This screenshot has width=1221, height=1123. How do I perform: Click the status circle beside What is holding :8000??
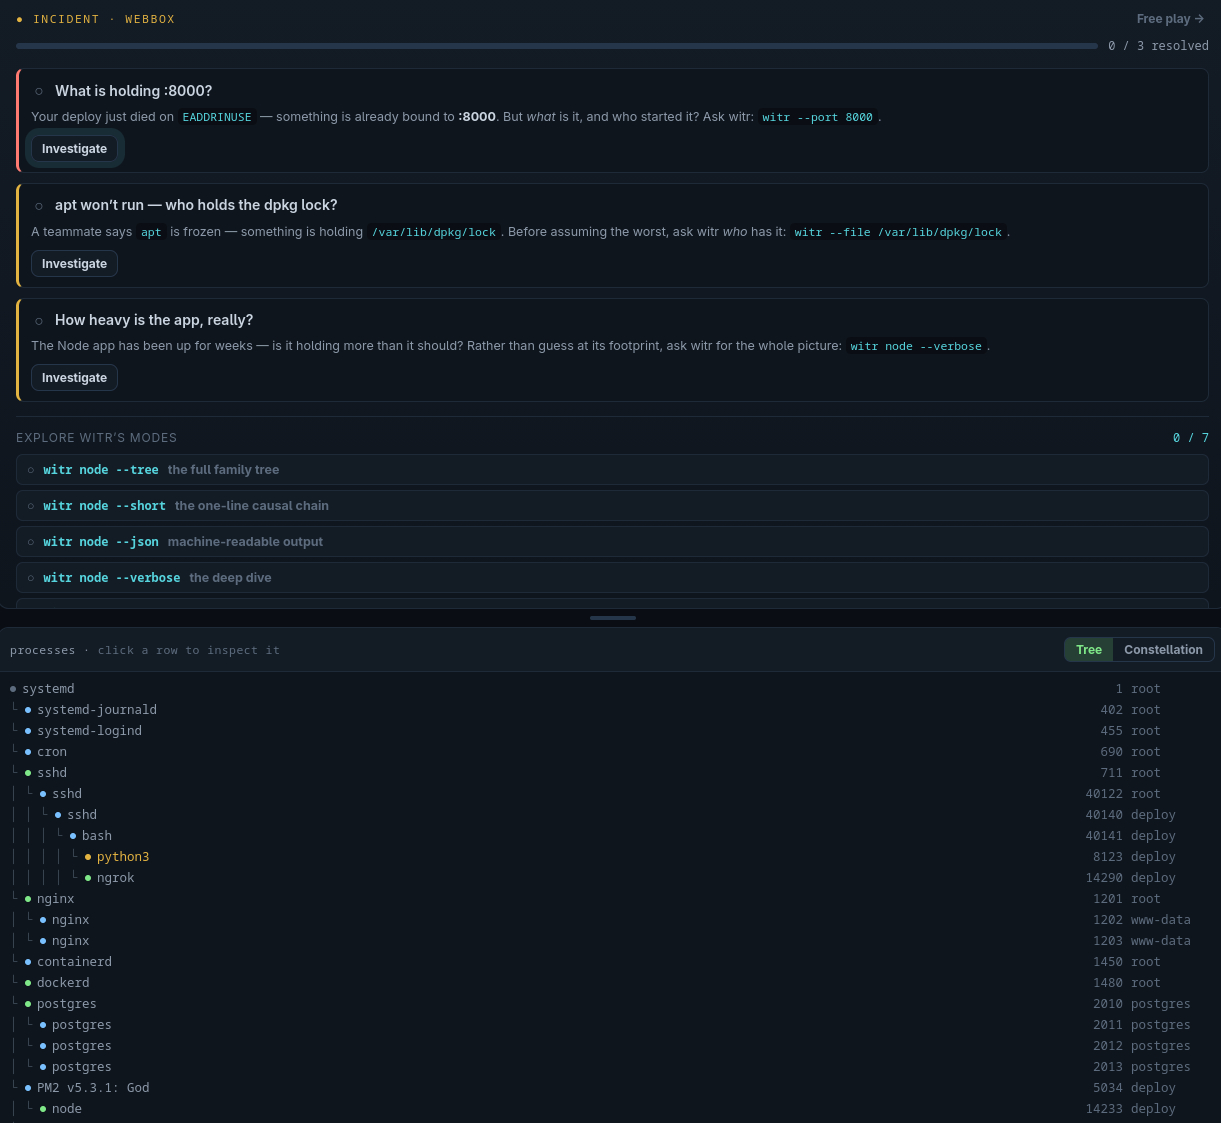click(x=39, y=91)
